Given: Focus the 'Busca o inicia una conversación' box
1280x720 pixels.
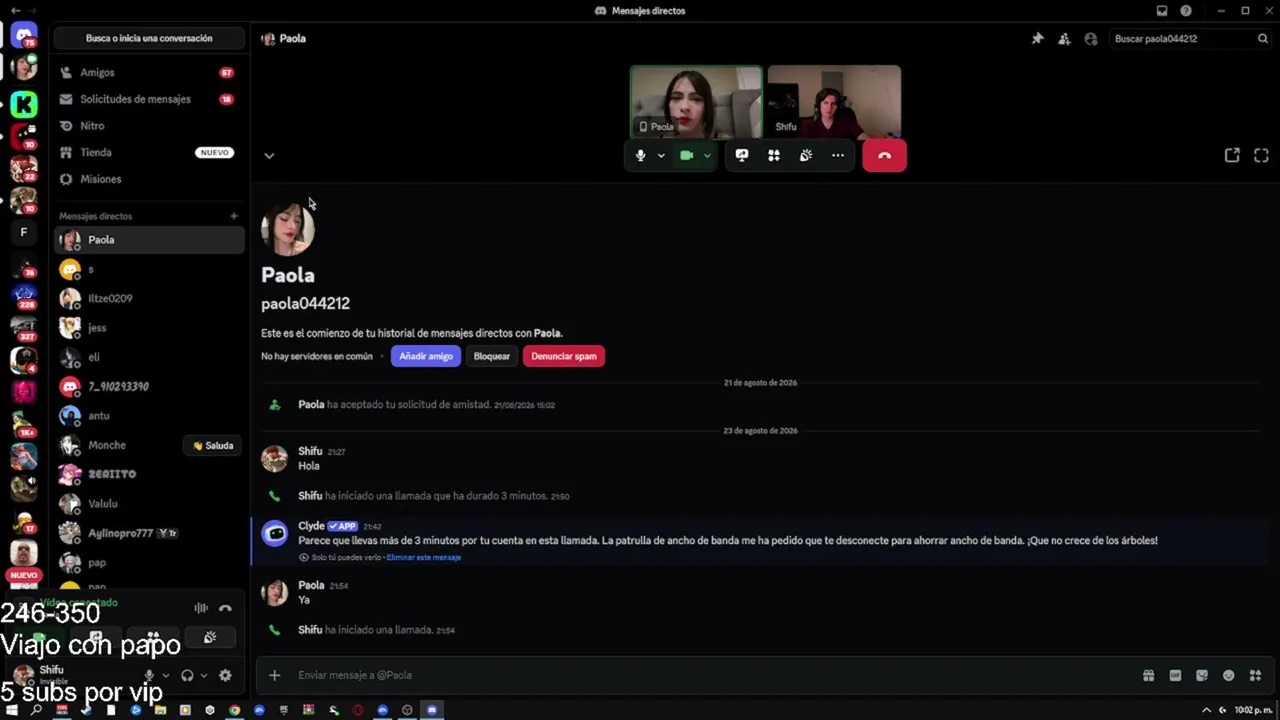Looking at the screenshot, I should pyautogui.click(x=149, y=38).
